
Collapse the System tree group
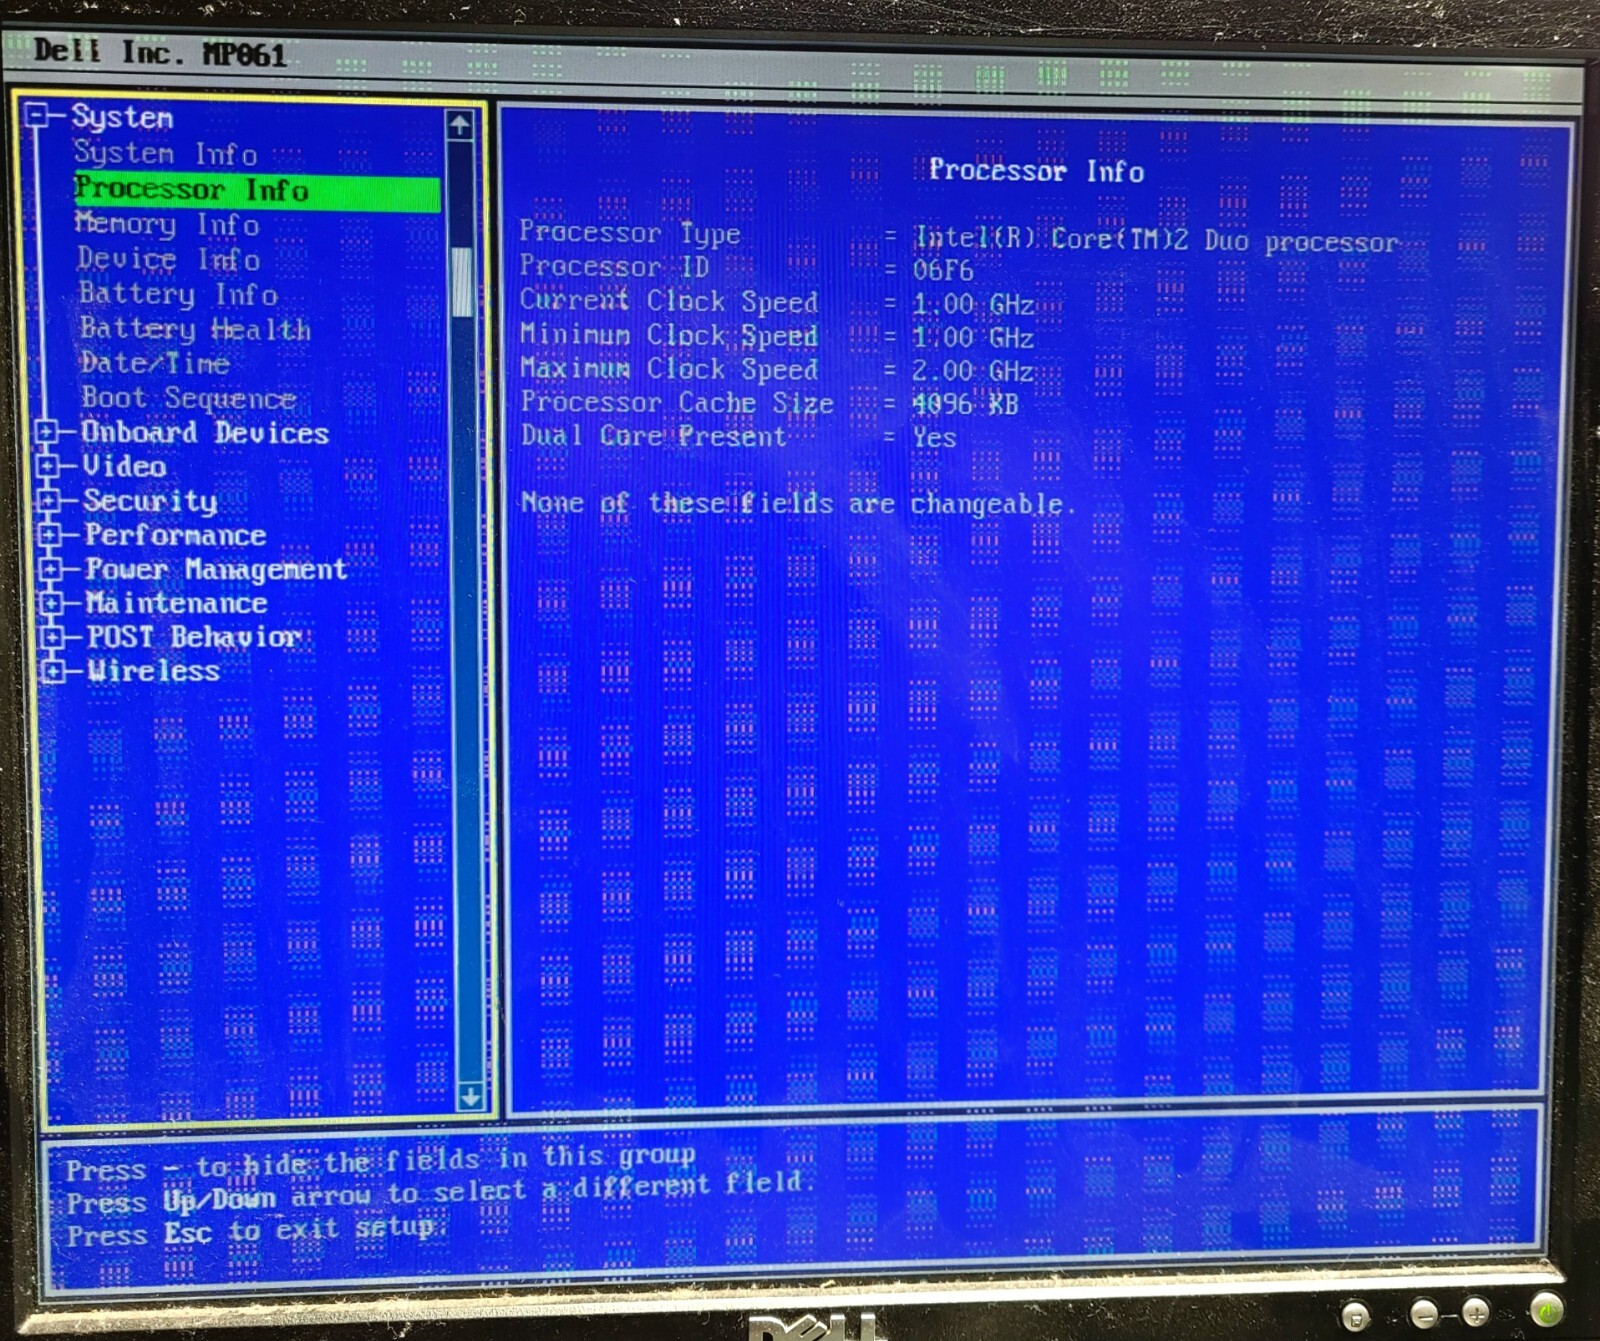37,116
